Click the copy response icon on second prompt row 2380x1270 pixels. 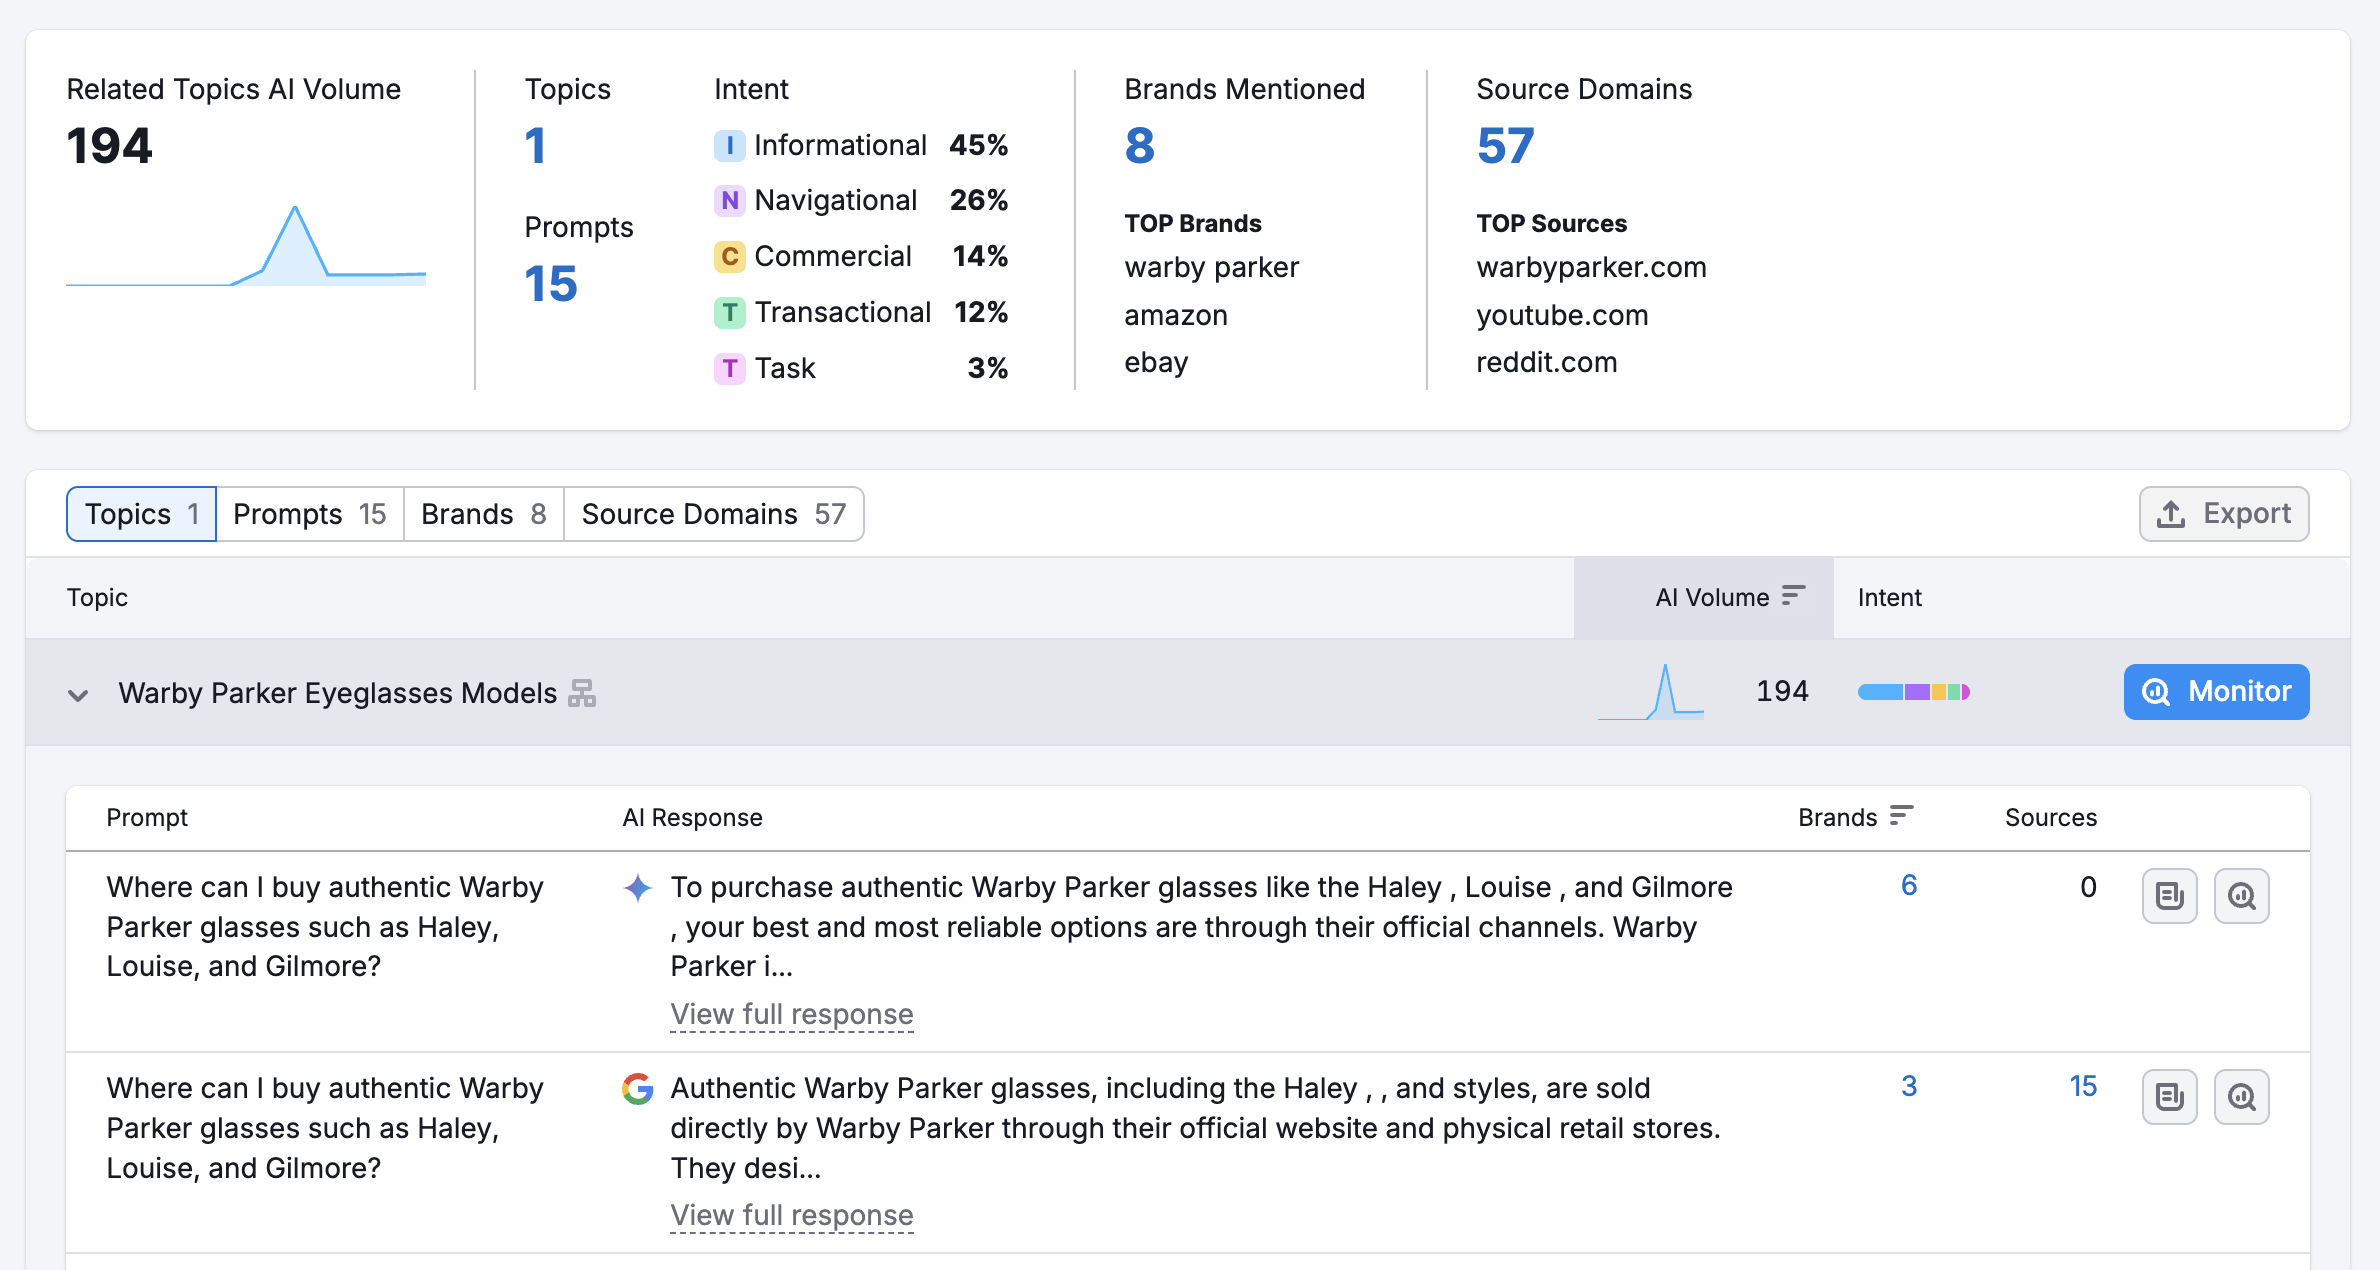click(x=2169, y=1097)
